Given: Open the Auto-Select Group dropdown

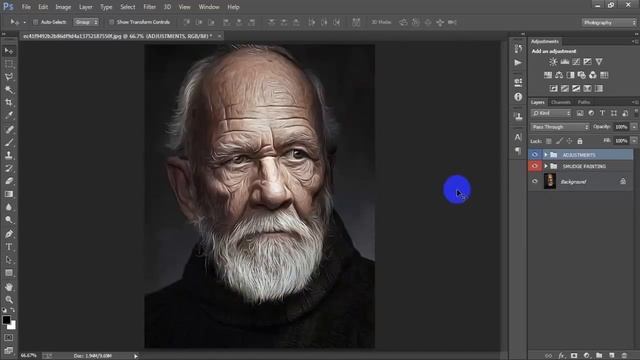Looking at the screenshot, I should point(86,22).
